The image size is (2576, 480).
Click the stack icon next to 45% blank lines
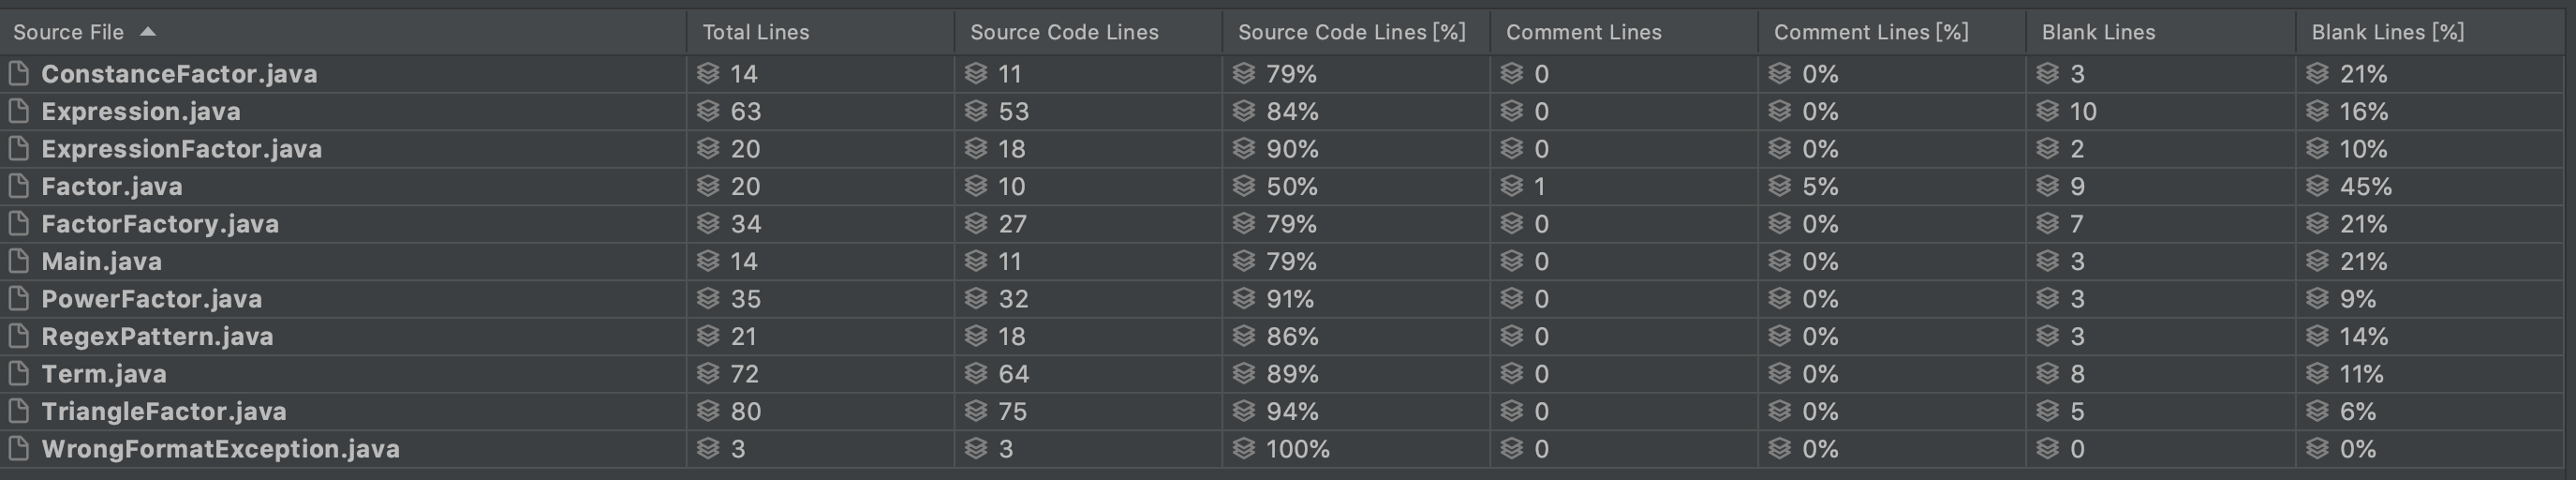[x=2318, y=186]
